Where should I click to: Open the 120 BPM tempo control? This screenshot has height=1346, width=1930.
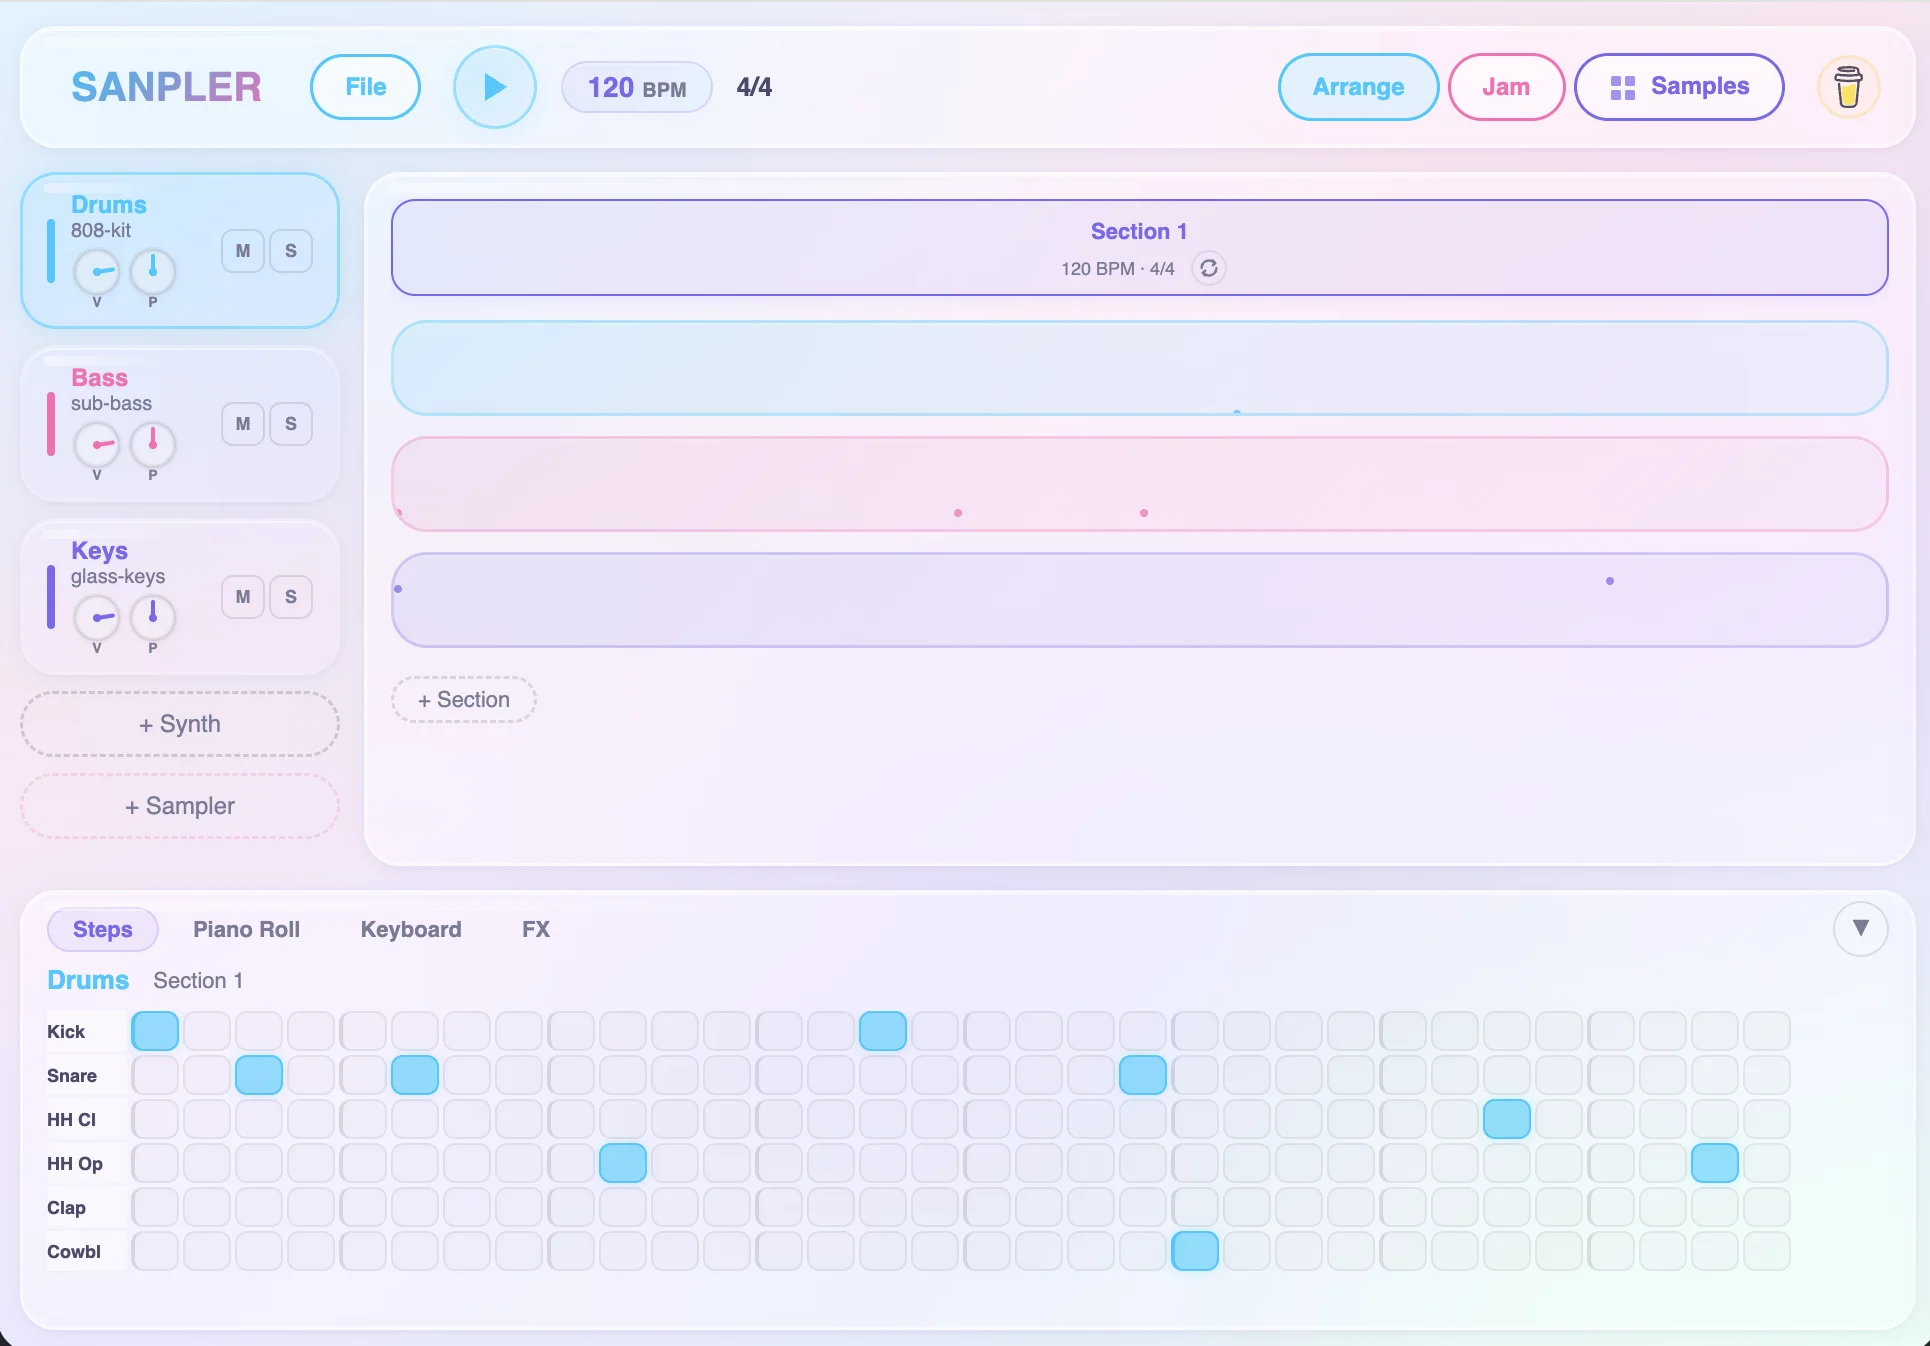[x=636, y=88]
